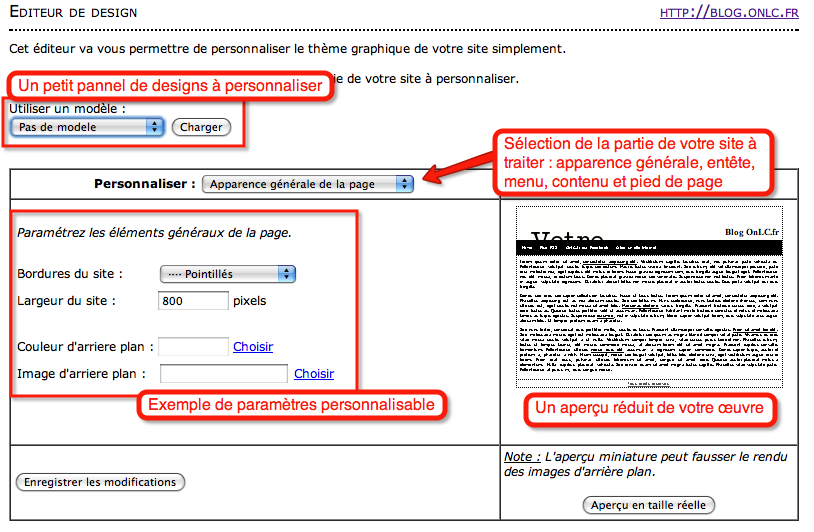Click Choisir link for Couleur d'arriere plan

(x=253, y=347)
